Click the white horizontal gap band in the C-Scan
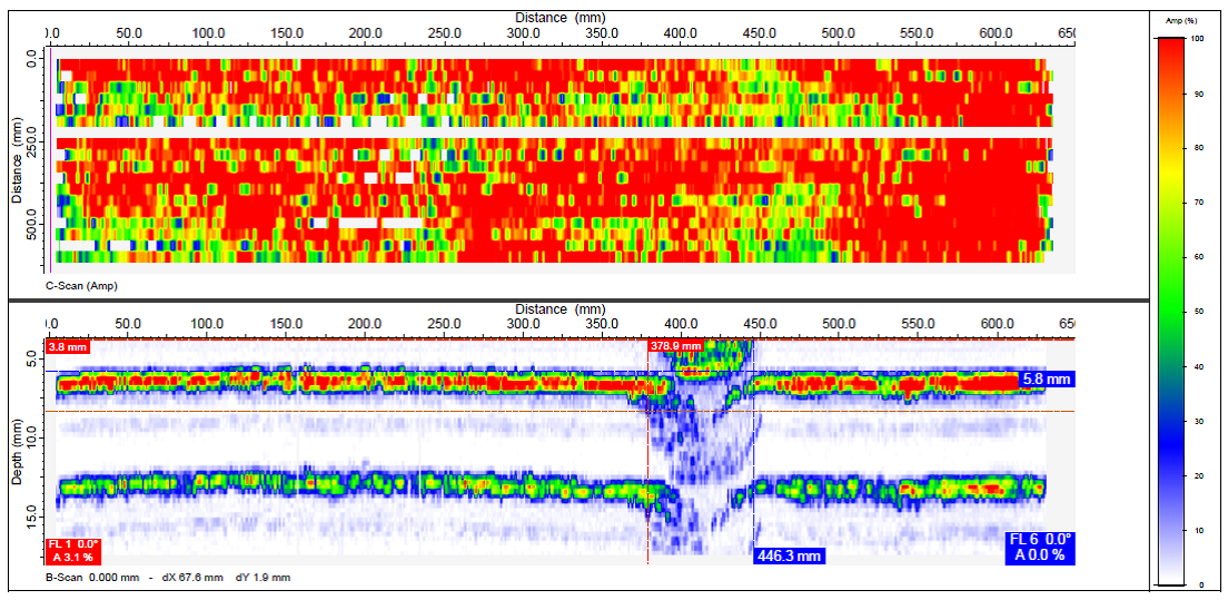This screenshot has height=600, width=1228. [x=550, y=131]
